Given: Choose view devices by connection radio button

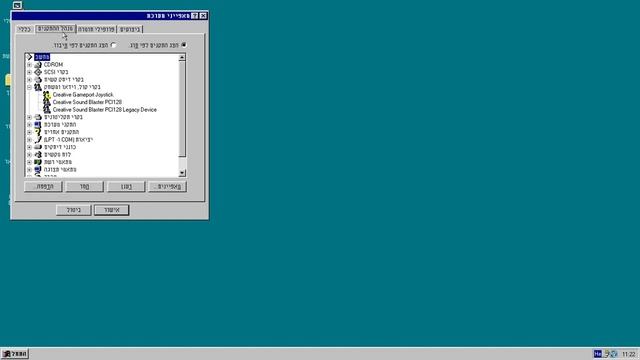Looking at the screenshot, I should coord(113,45).
